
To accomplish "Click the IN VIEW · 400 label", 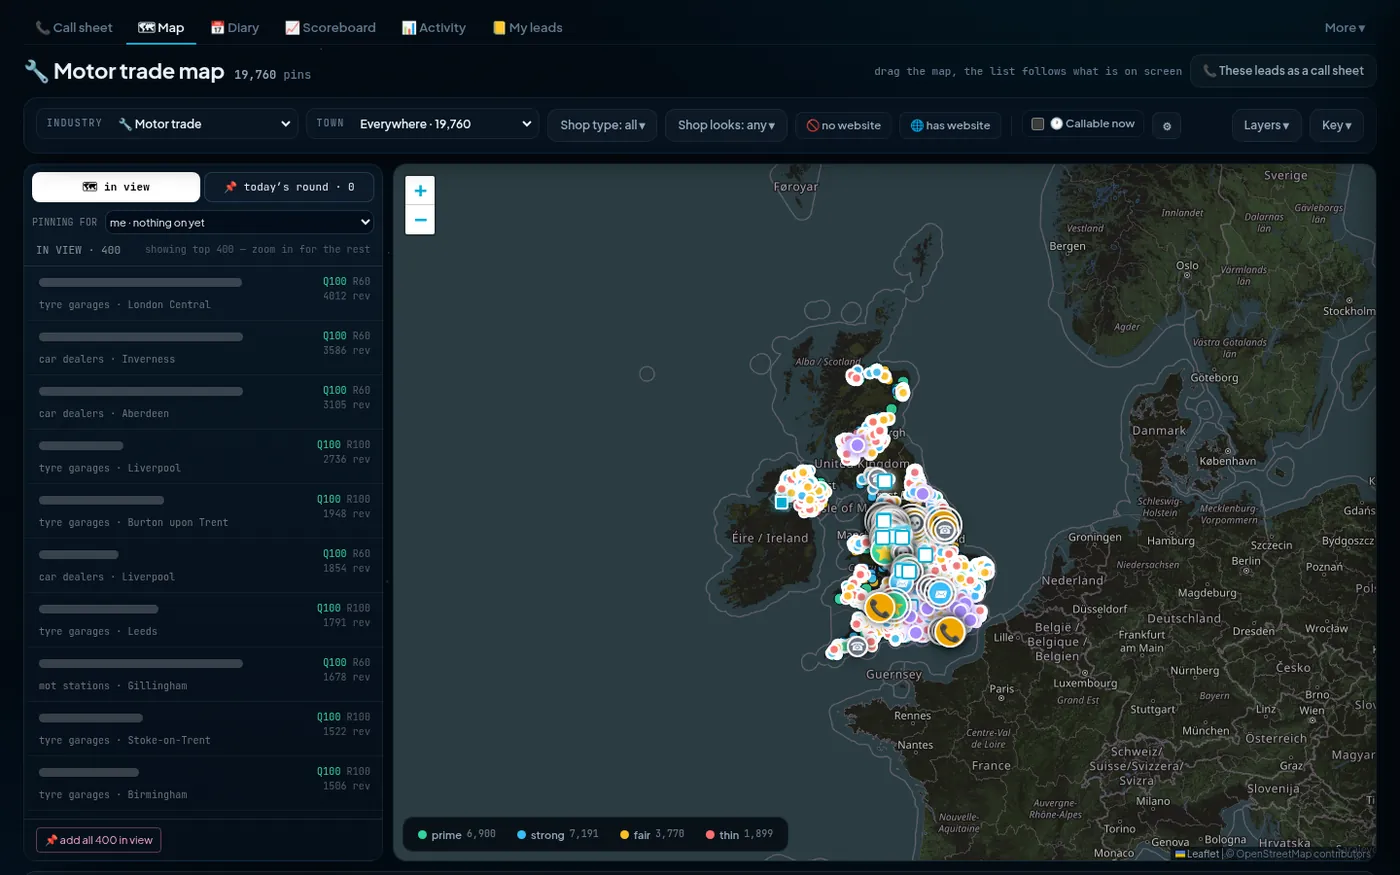I will tap(78, 250).
